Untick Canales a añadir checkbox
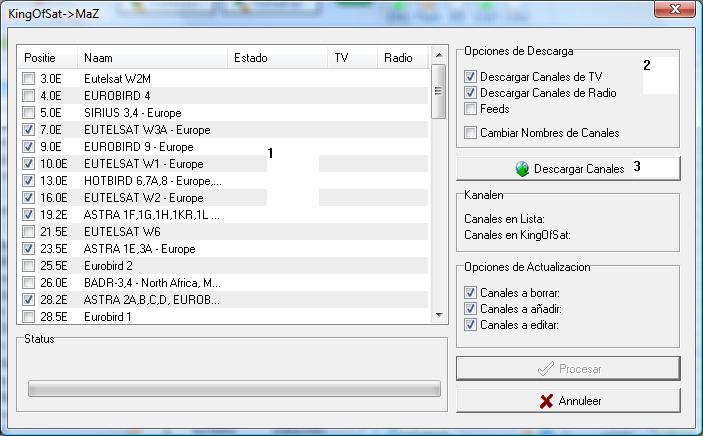 click(470, 309)
